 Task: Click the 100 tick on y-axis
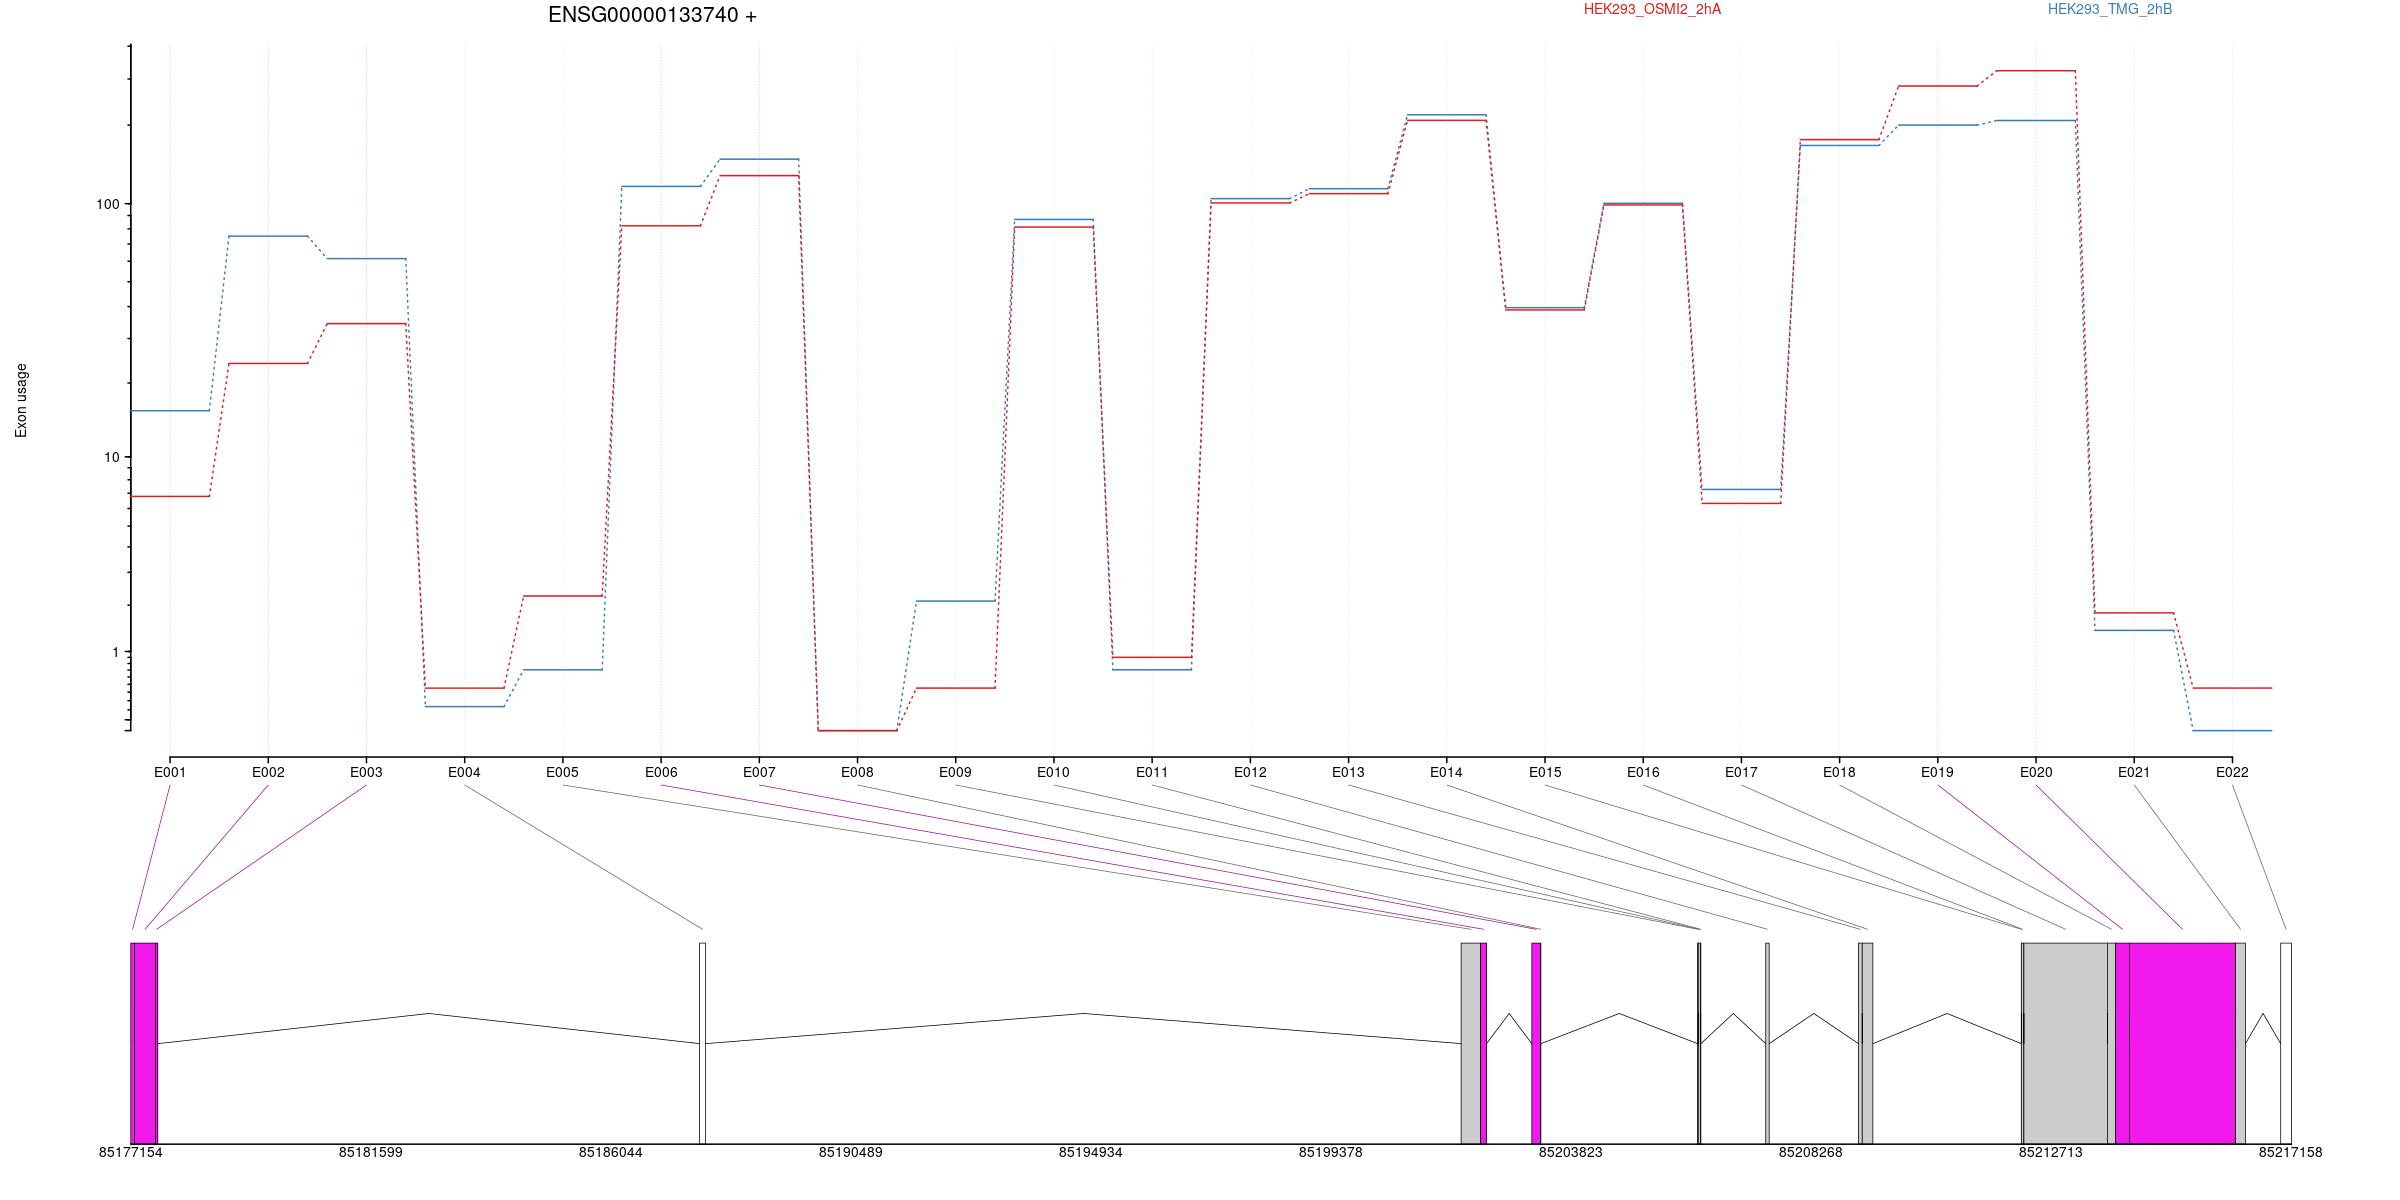107,204
